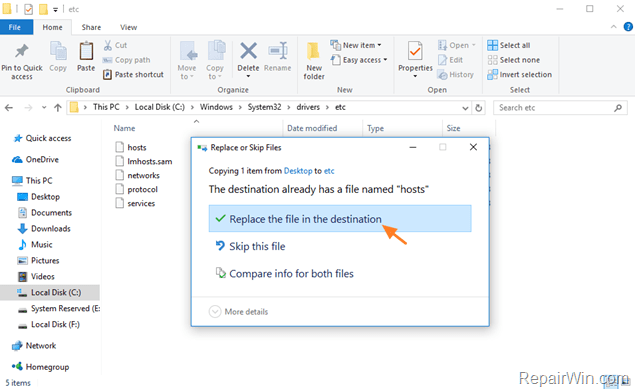Click Edit in Open group

[x=450, y=60]
